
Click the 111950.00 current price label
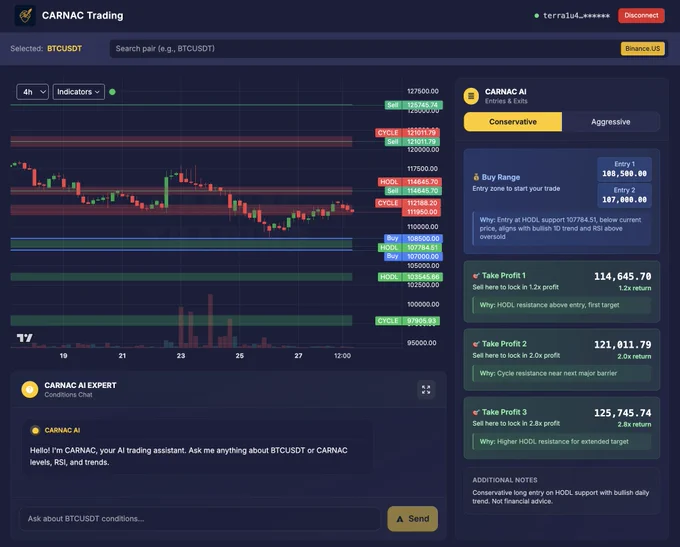click(422, 212)
